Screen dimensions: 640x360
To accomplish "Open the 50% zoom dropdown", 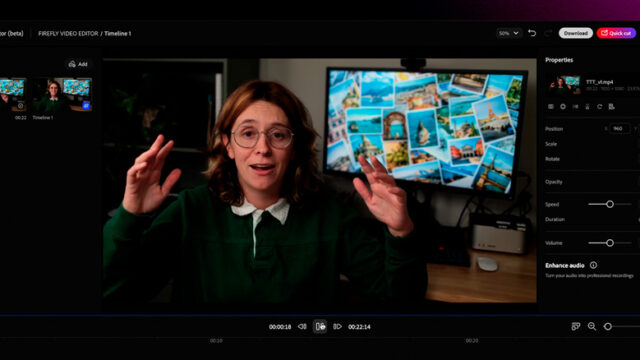I will (509, 33).
